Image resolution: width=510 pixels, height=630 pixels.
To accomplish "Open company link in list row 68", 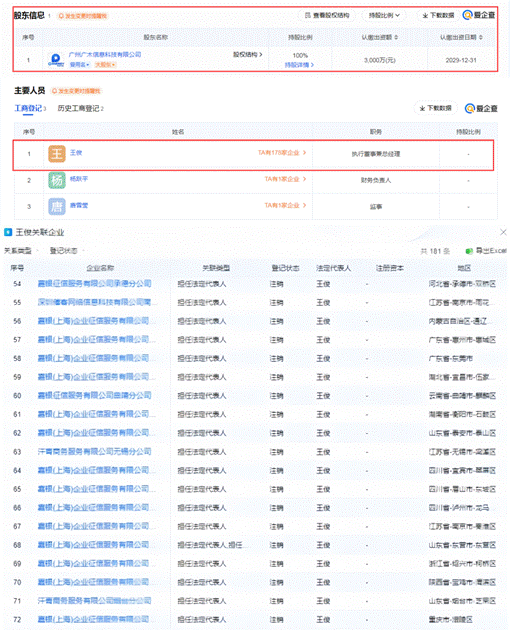I will pyautogui.click(x=96, y=545).
